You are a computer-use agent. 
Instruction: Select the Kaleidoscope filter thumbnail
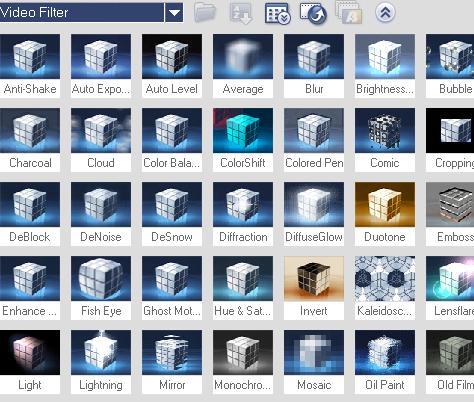(x=385, y=278)
